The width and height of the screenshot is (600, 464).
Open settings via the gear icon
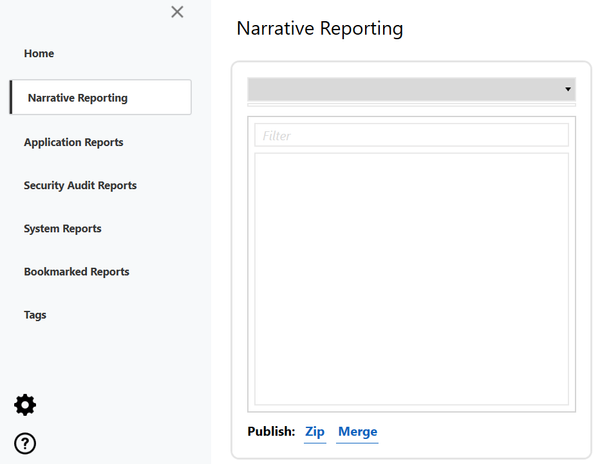(x=25, y=405)
